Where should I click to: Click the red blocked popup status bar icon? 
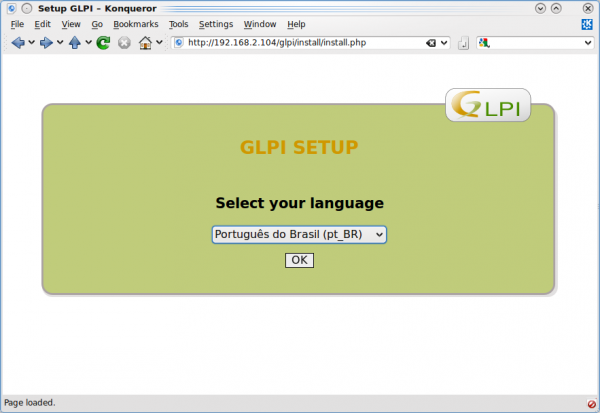click(592, 403)
